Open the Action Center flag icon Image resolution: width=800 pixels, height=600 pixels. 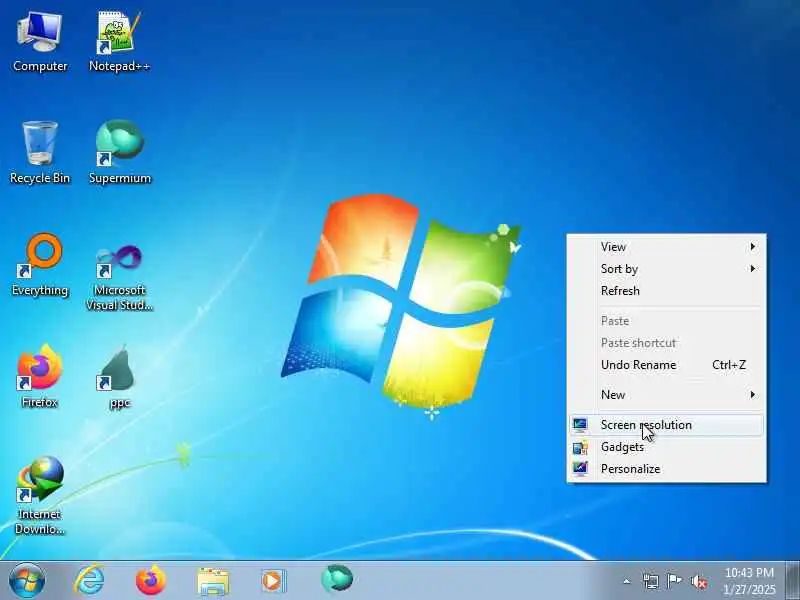click(674, 581)
